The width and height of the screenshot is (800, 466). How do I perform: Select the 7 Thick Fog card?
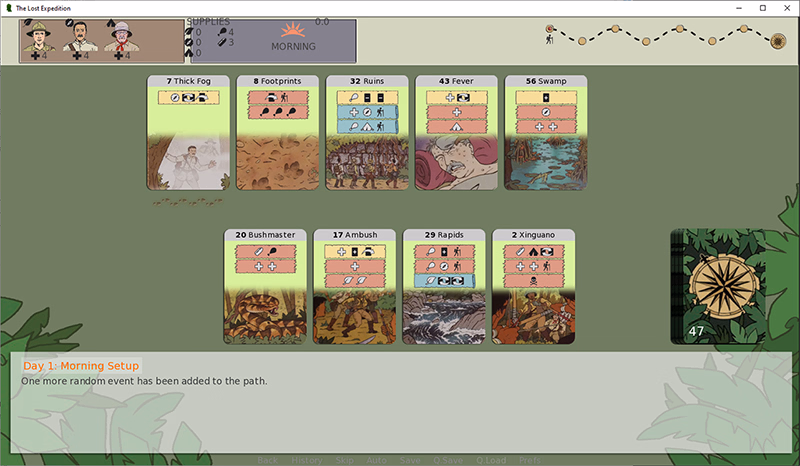188,133
